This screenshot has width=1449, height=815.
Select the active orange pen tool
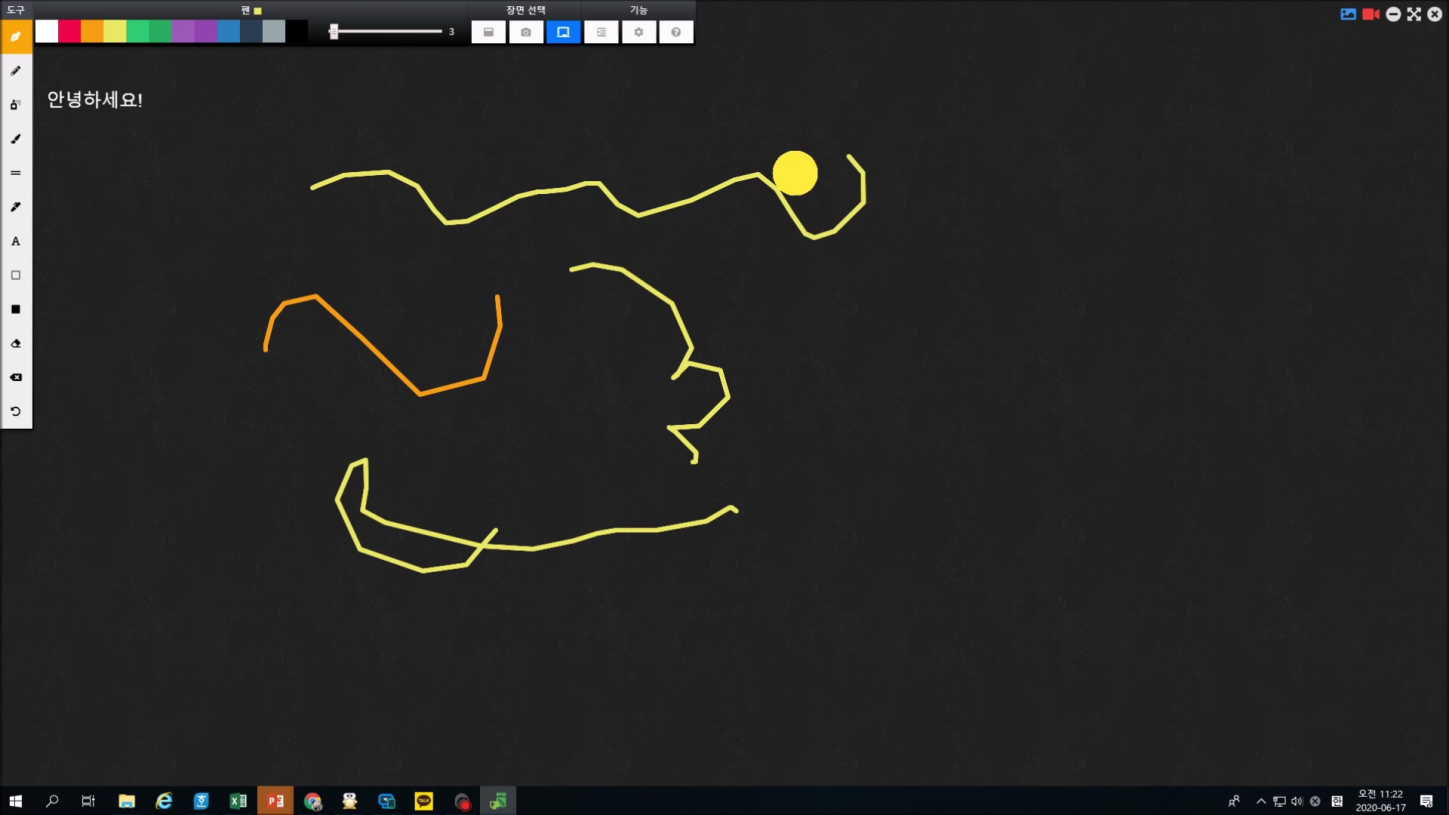click(x=16, y=37)
